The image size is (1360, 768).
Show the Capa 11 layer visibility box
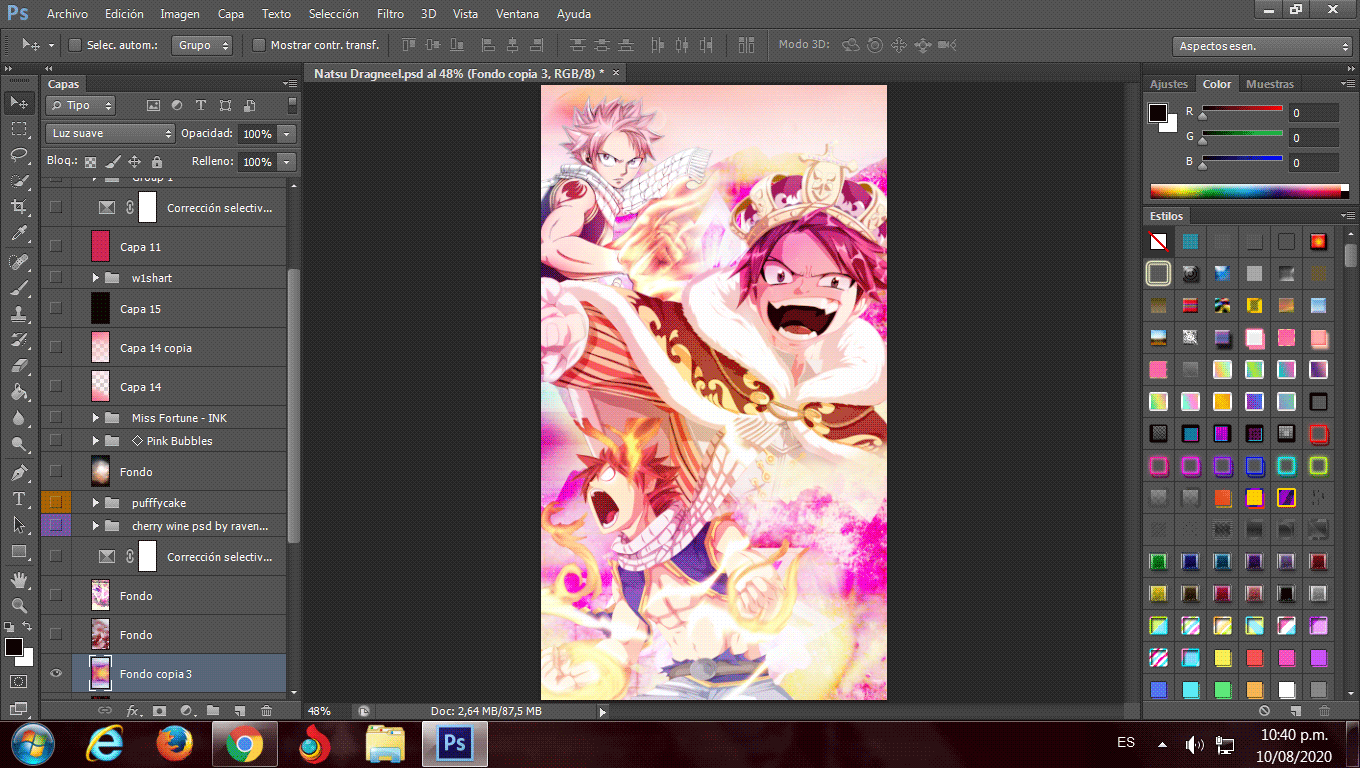tap(56, 246)
